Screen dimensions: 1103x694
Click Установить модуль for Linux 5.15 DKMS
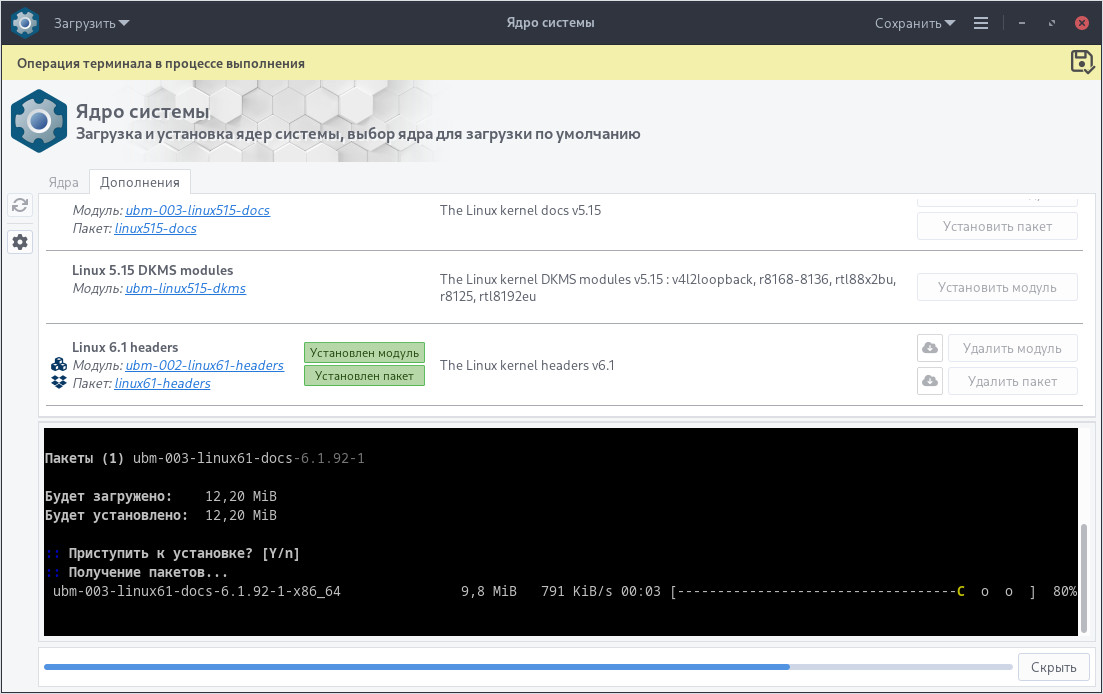[997, 288]
